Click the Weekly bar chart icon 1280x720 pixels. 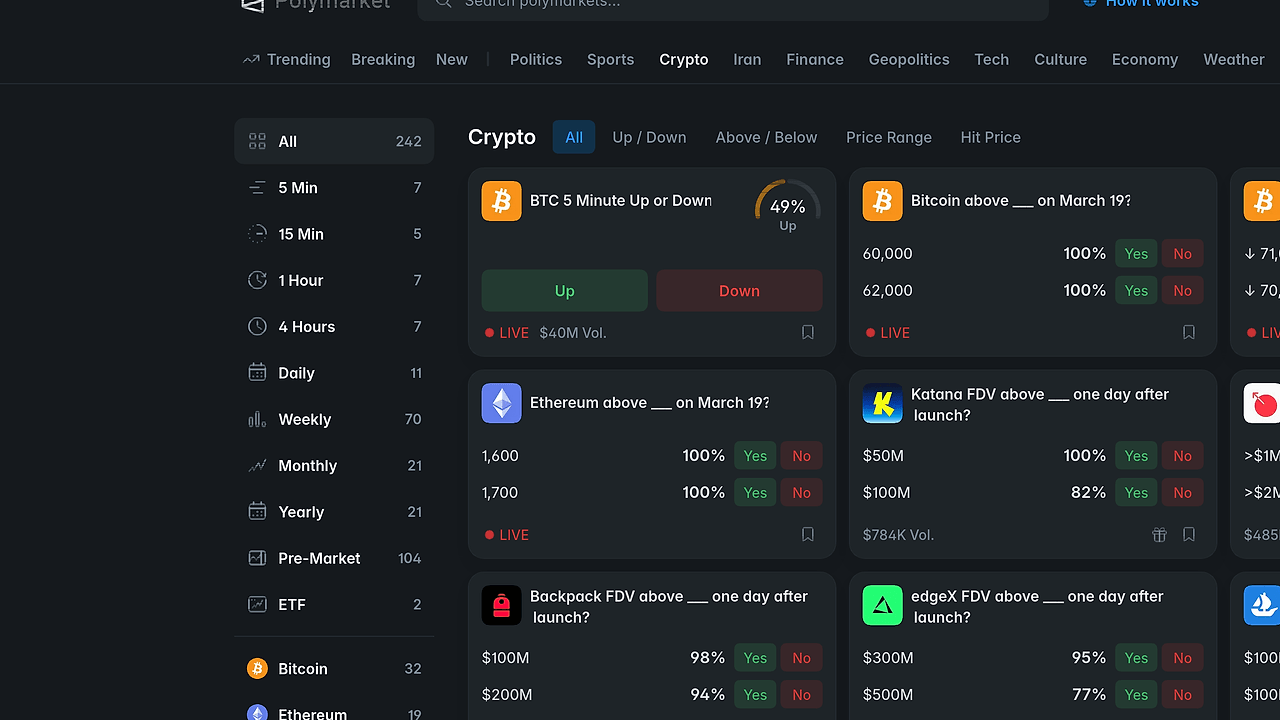pyautogui.click(x=257, y=419)
